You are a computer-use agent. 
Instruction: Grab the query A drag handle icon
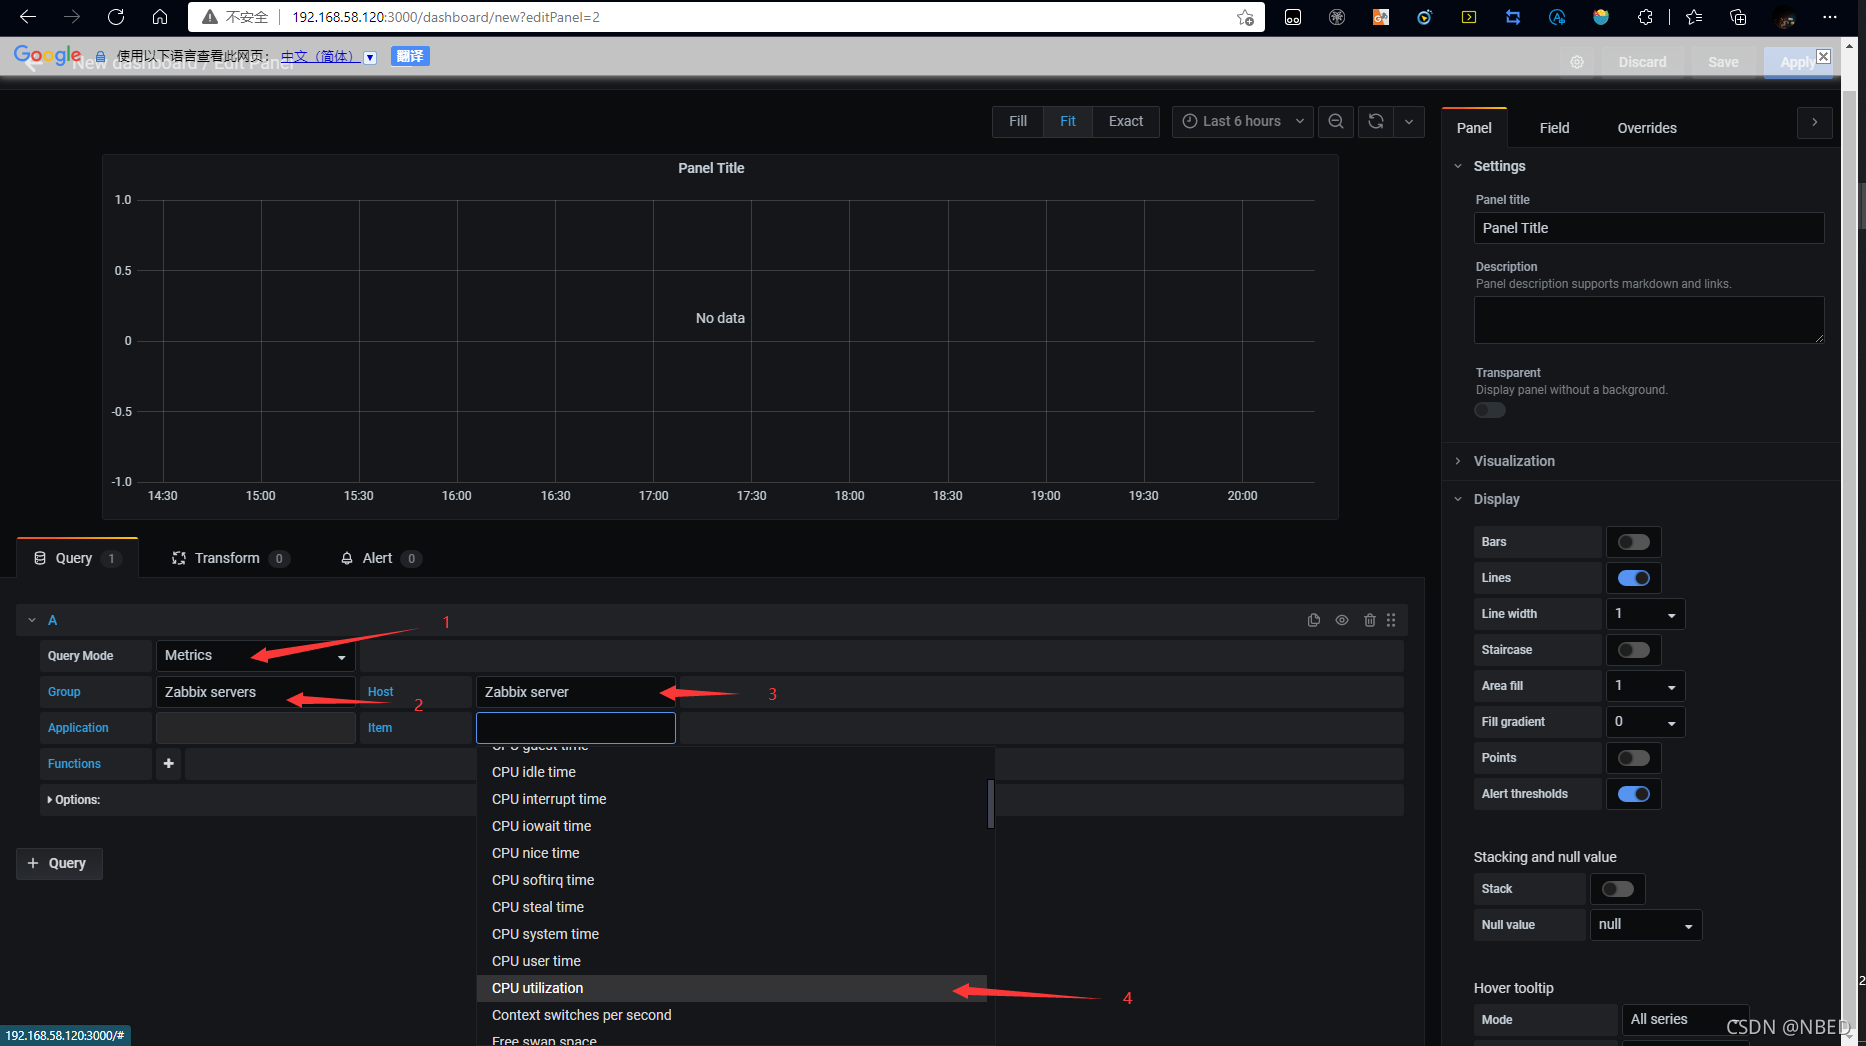1391,620
